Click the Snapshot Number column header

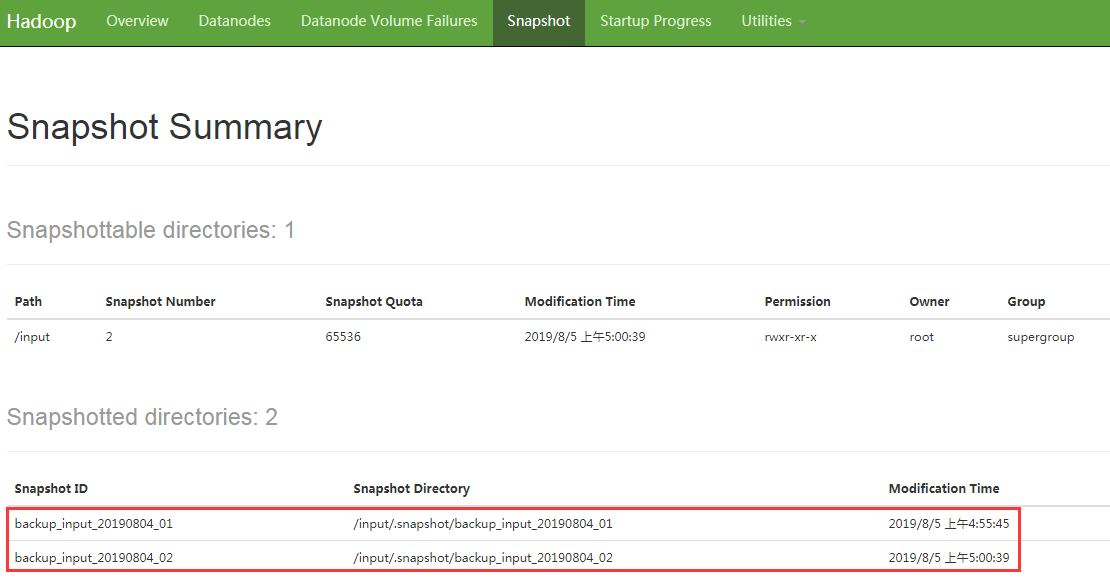click(160, 302)
